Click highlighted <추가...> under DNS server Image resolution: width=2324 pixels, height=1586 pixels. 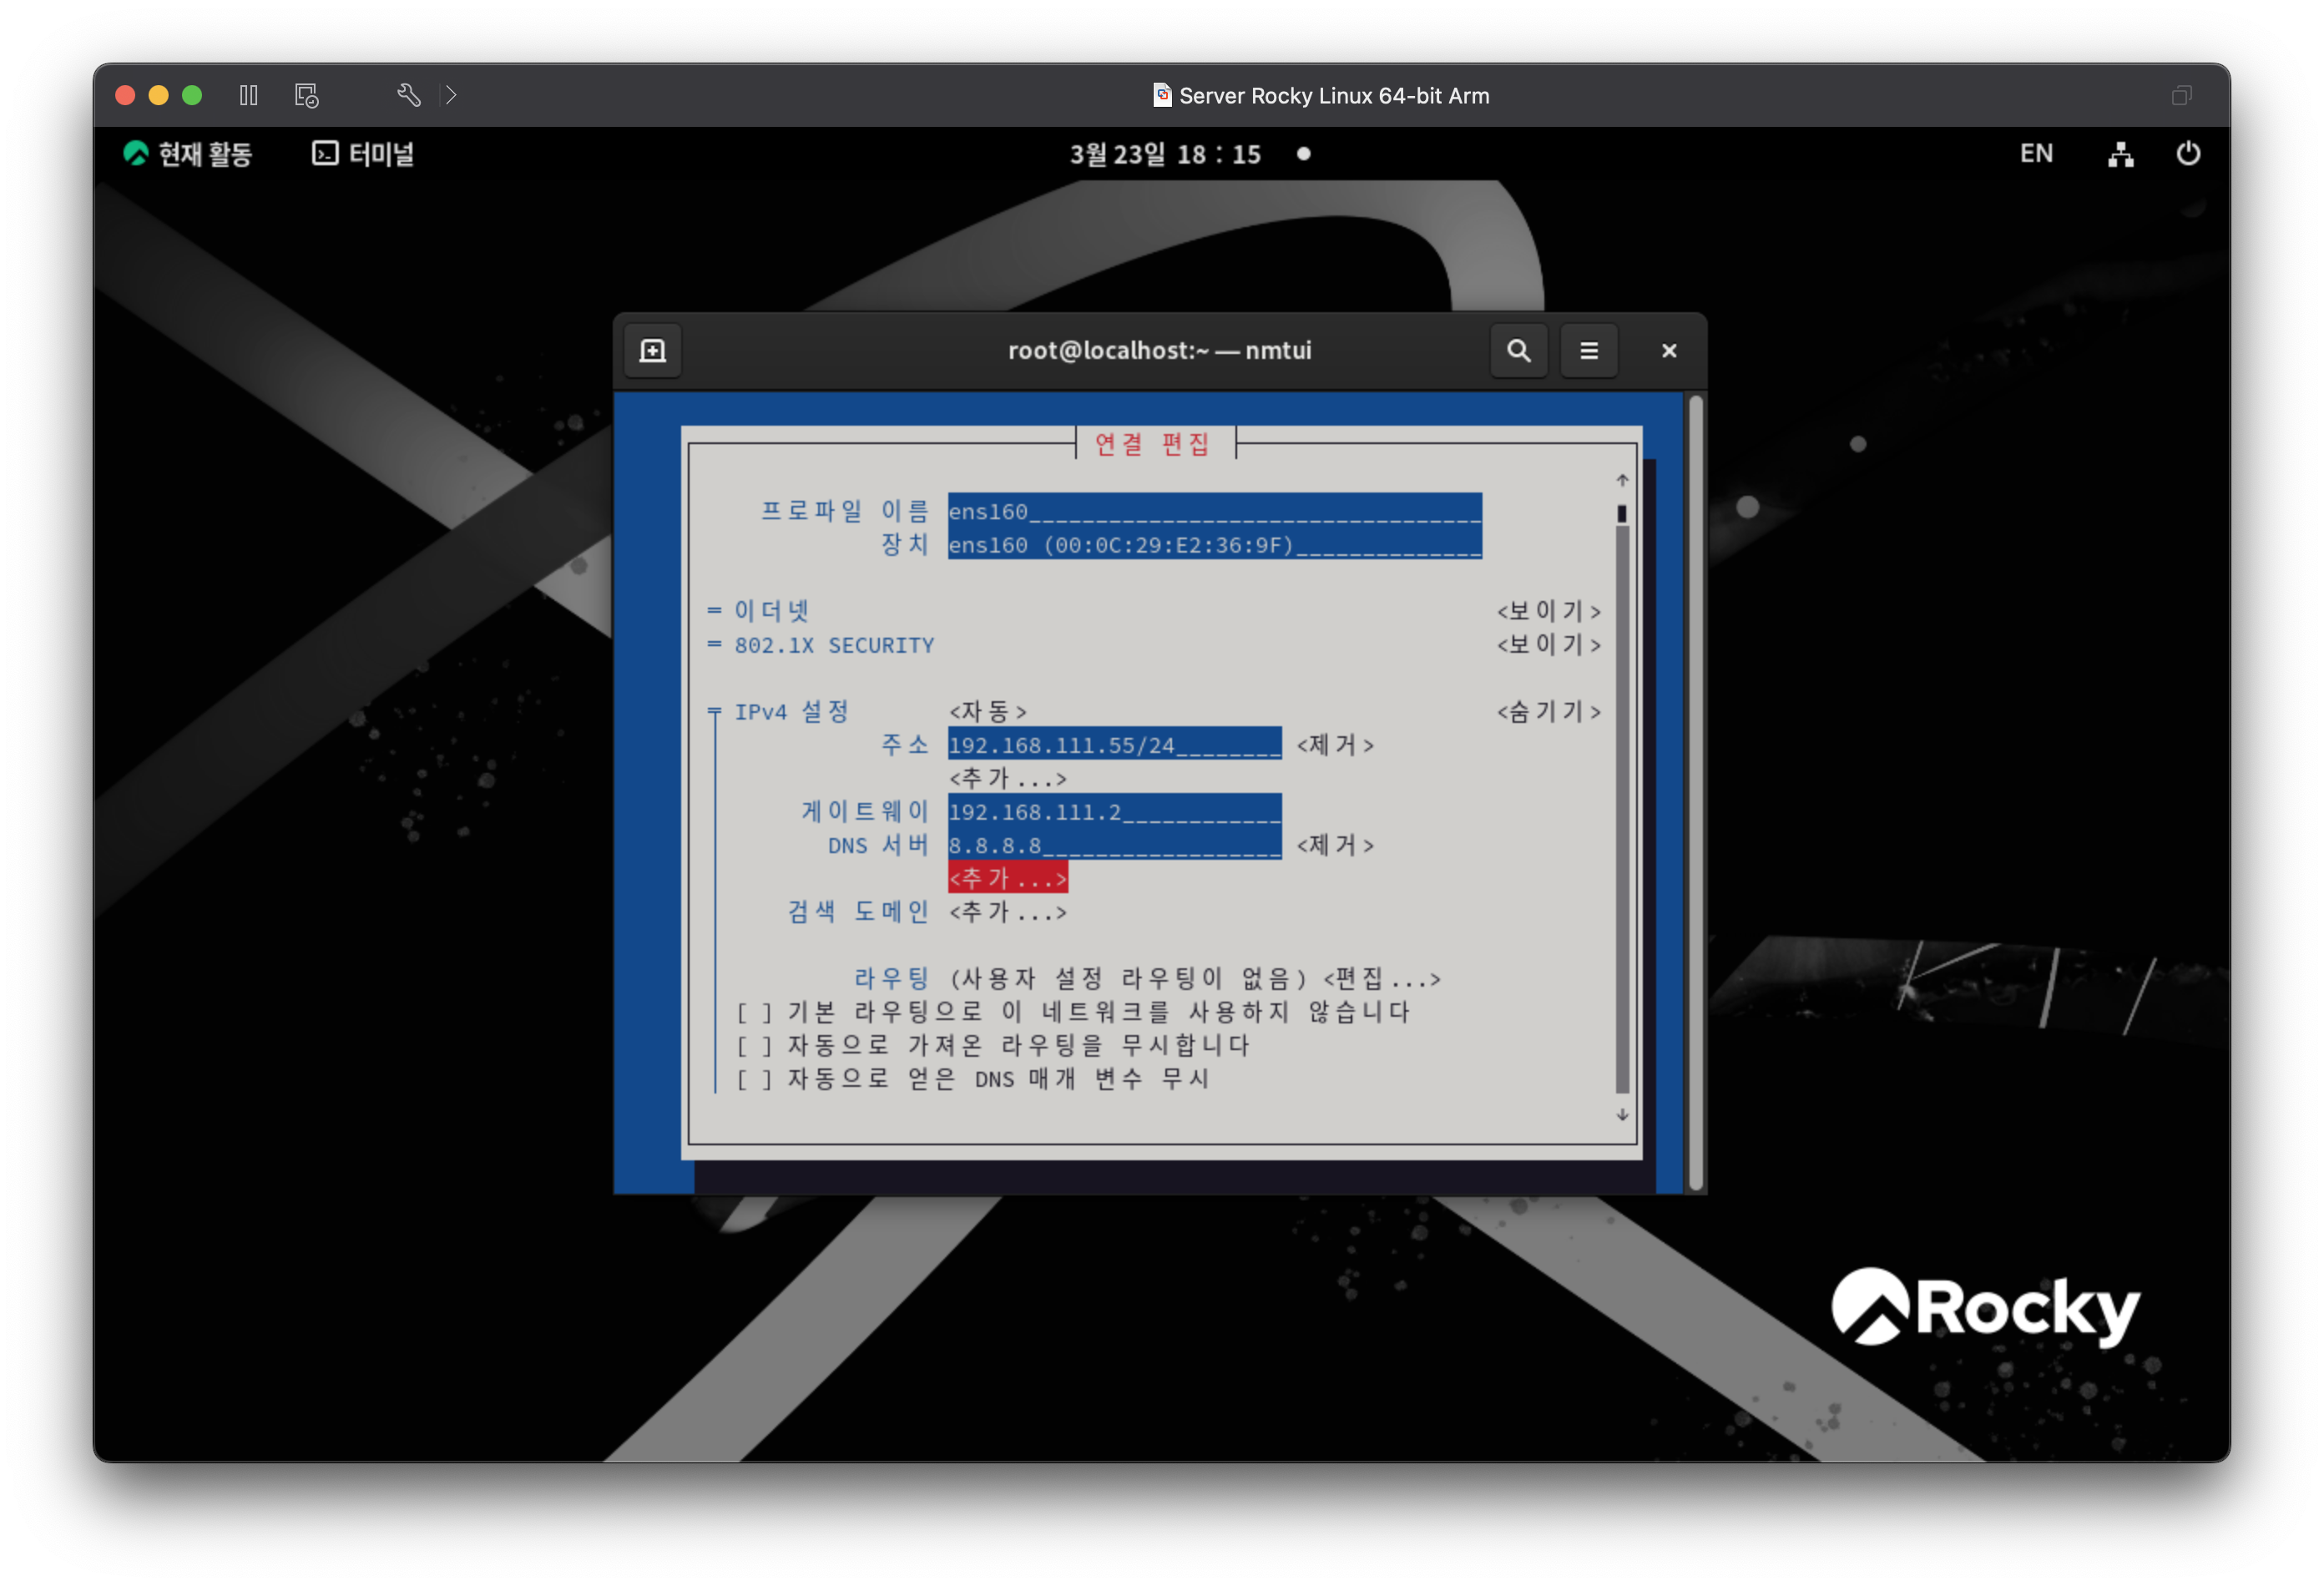[1007, 878]
